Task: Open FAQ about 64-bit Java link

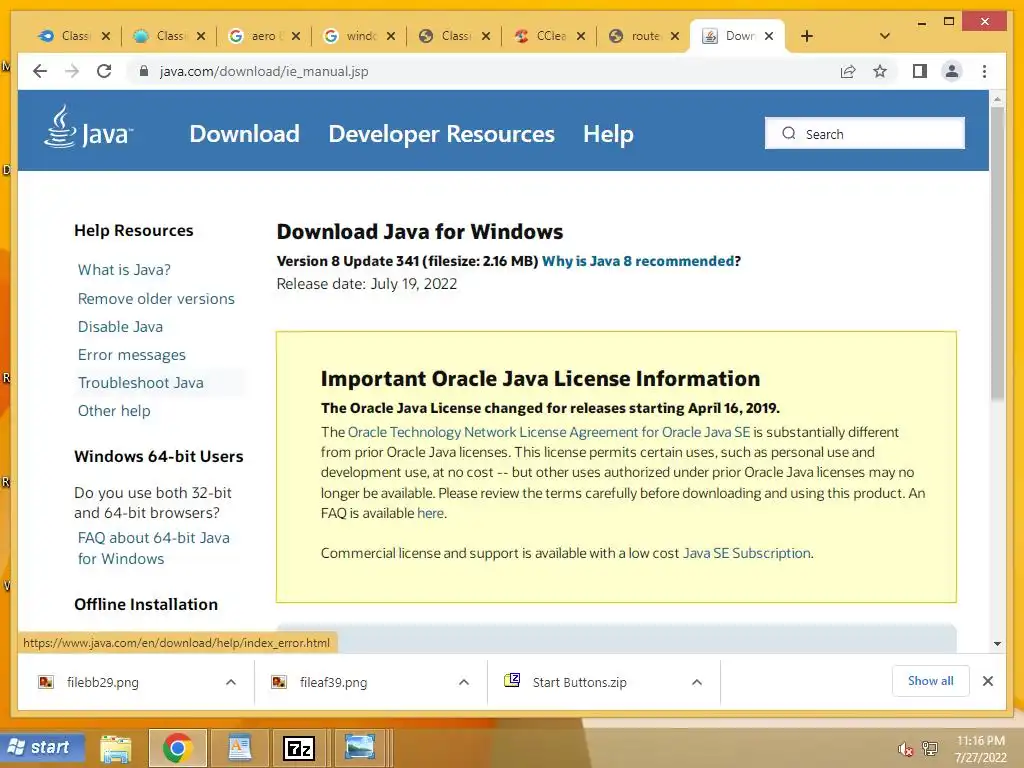Action: pos(153,548)
